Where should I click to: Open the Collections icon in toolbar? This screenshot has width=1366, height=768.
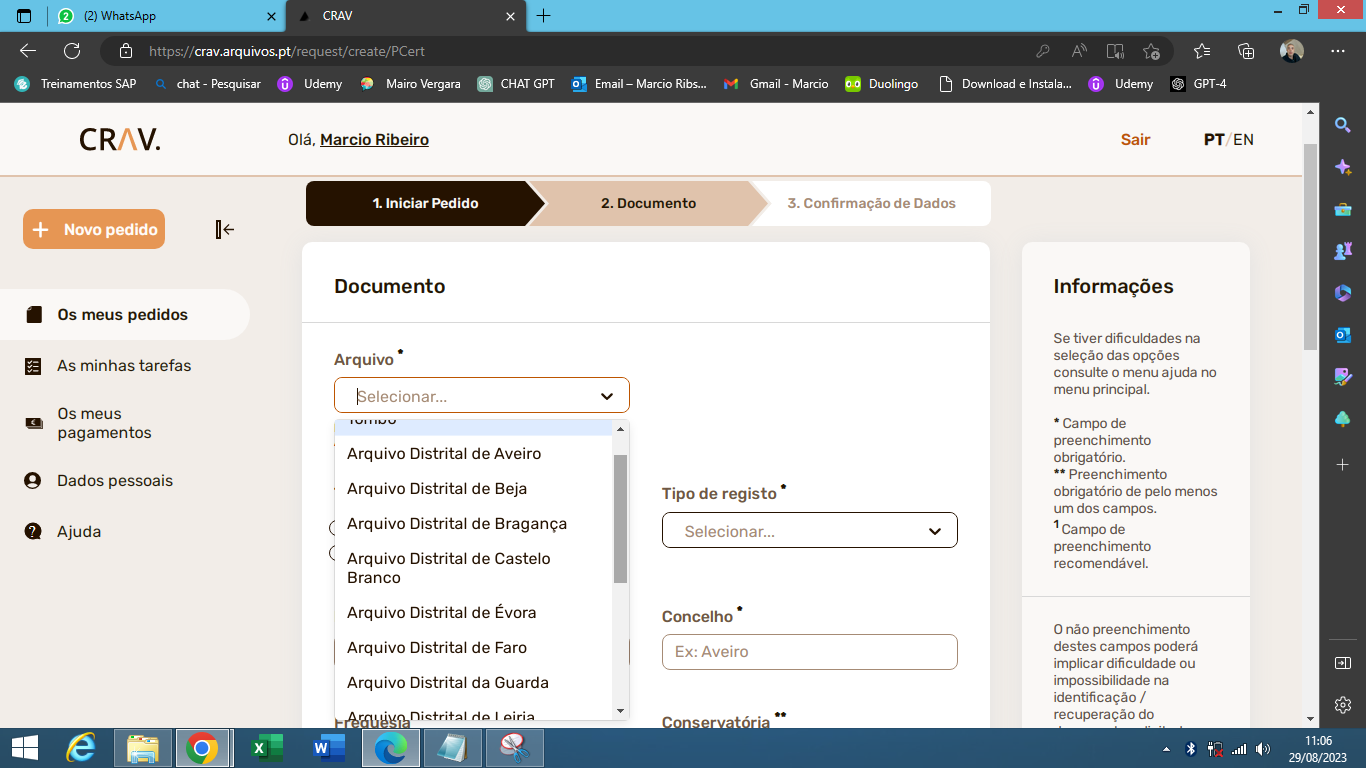point(1246,51)
